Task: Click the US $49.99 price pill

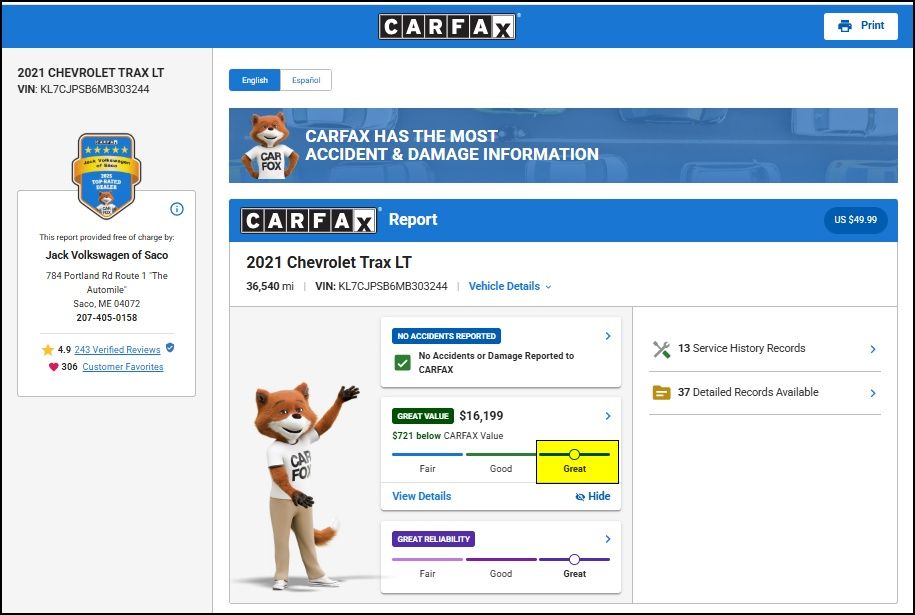Action: coord(855,220)
